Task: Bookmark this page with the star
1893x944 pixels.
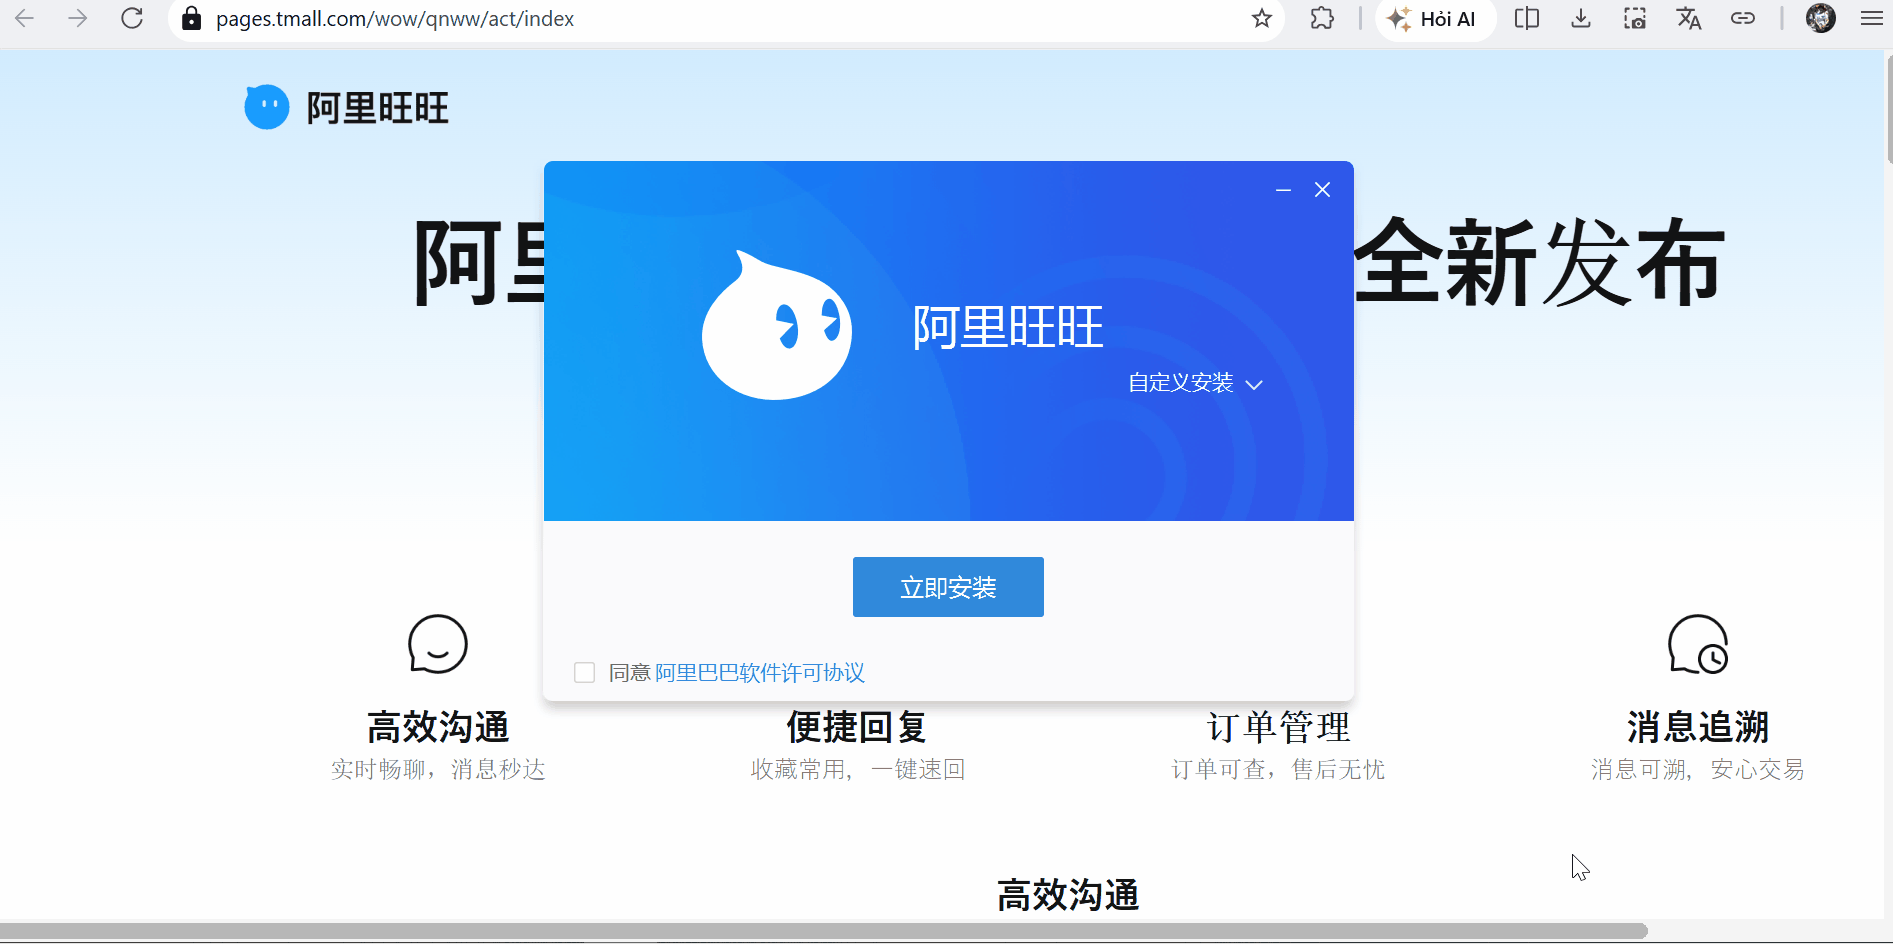Action: [x=1262, y=18]
